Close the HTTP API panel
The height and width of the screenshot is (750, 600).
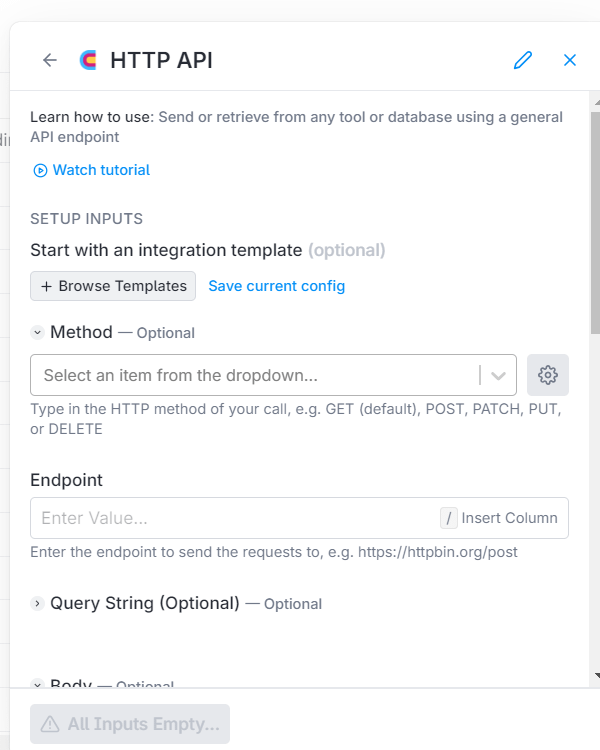pos(570,60)
